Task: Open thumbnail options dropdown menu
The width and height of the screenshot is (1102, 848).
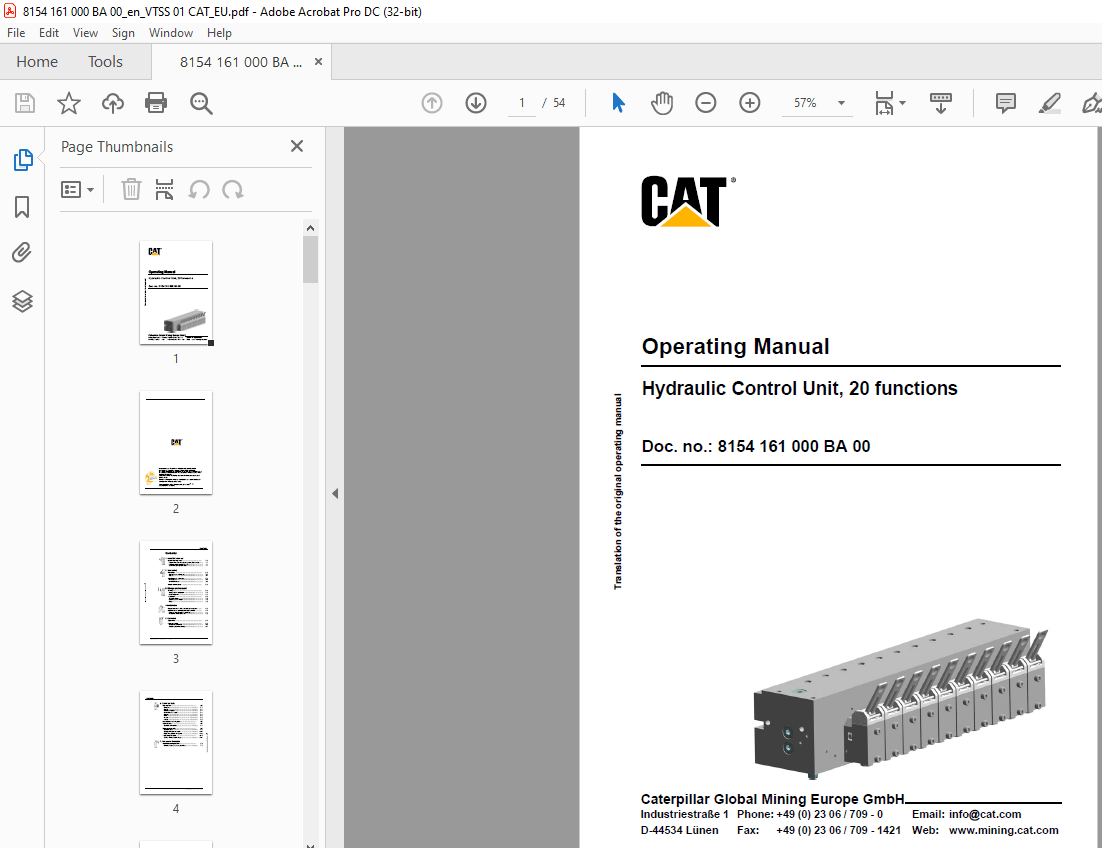Action: tap(77, 190)
